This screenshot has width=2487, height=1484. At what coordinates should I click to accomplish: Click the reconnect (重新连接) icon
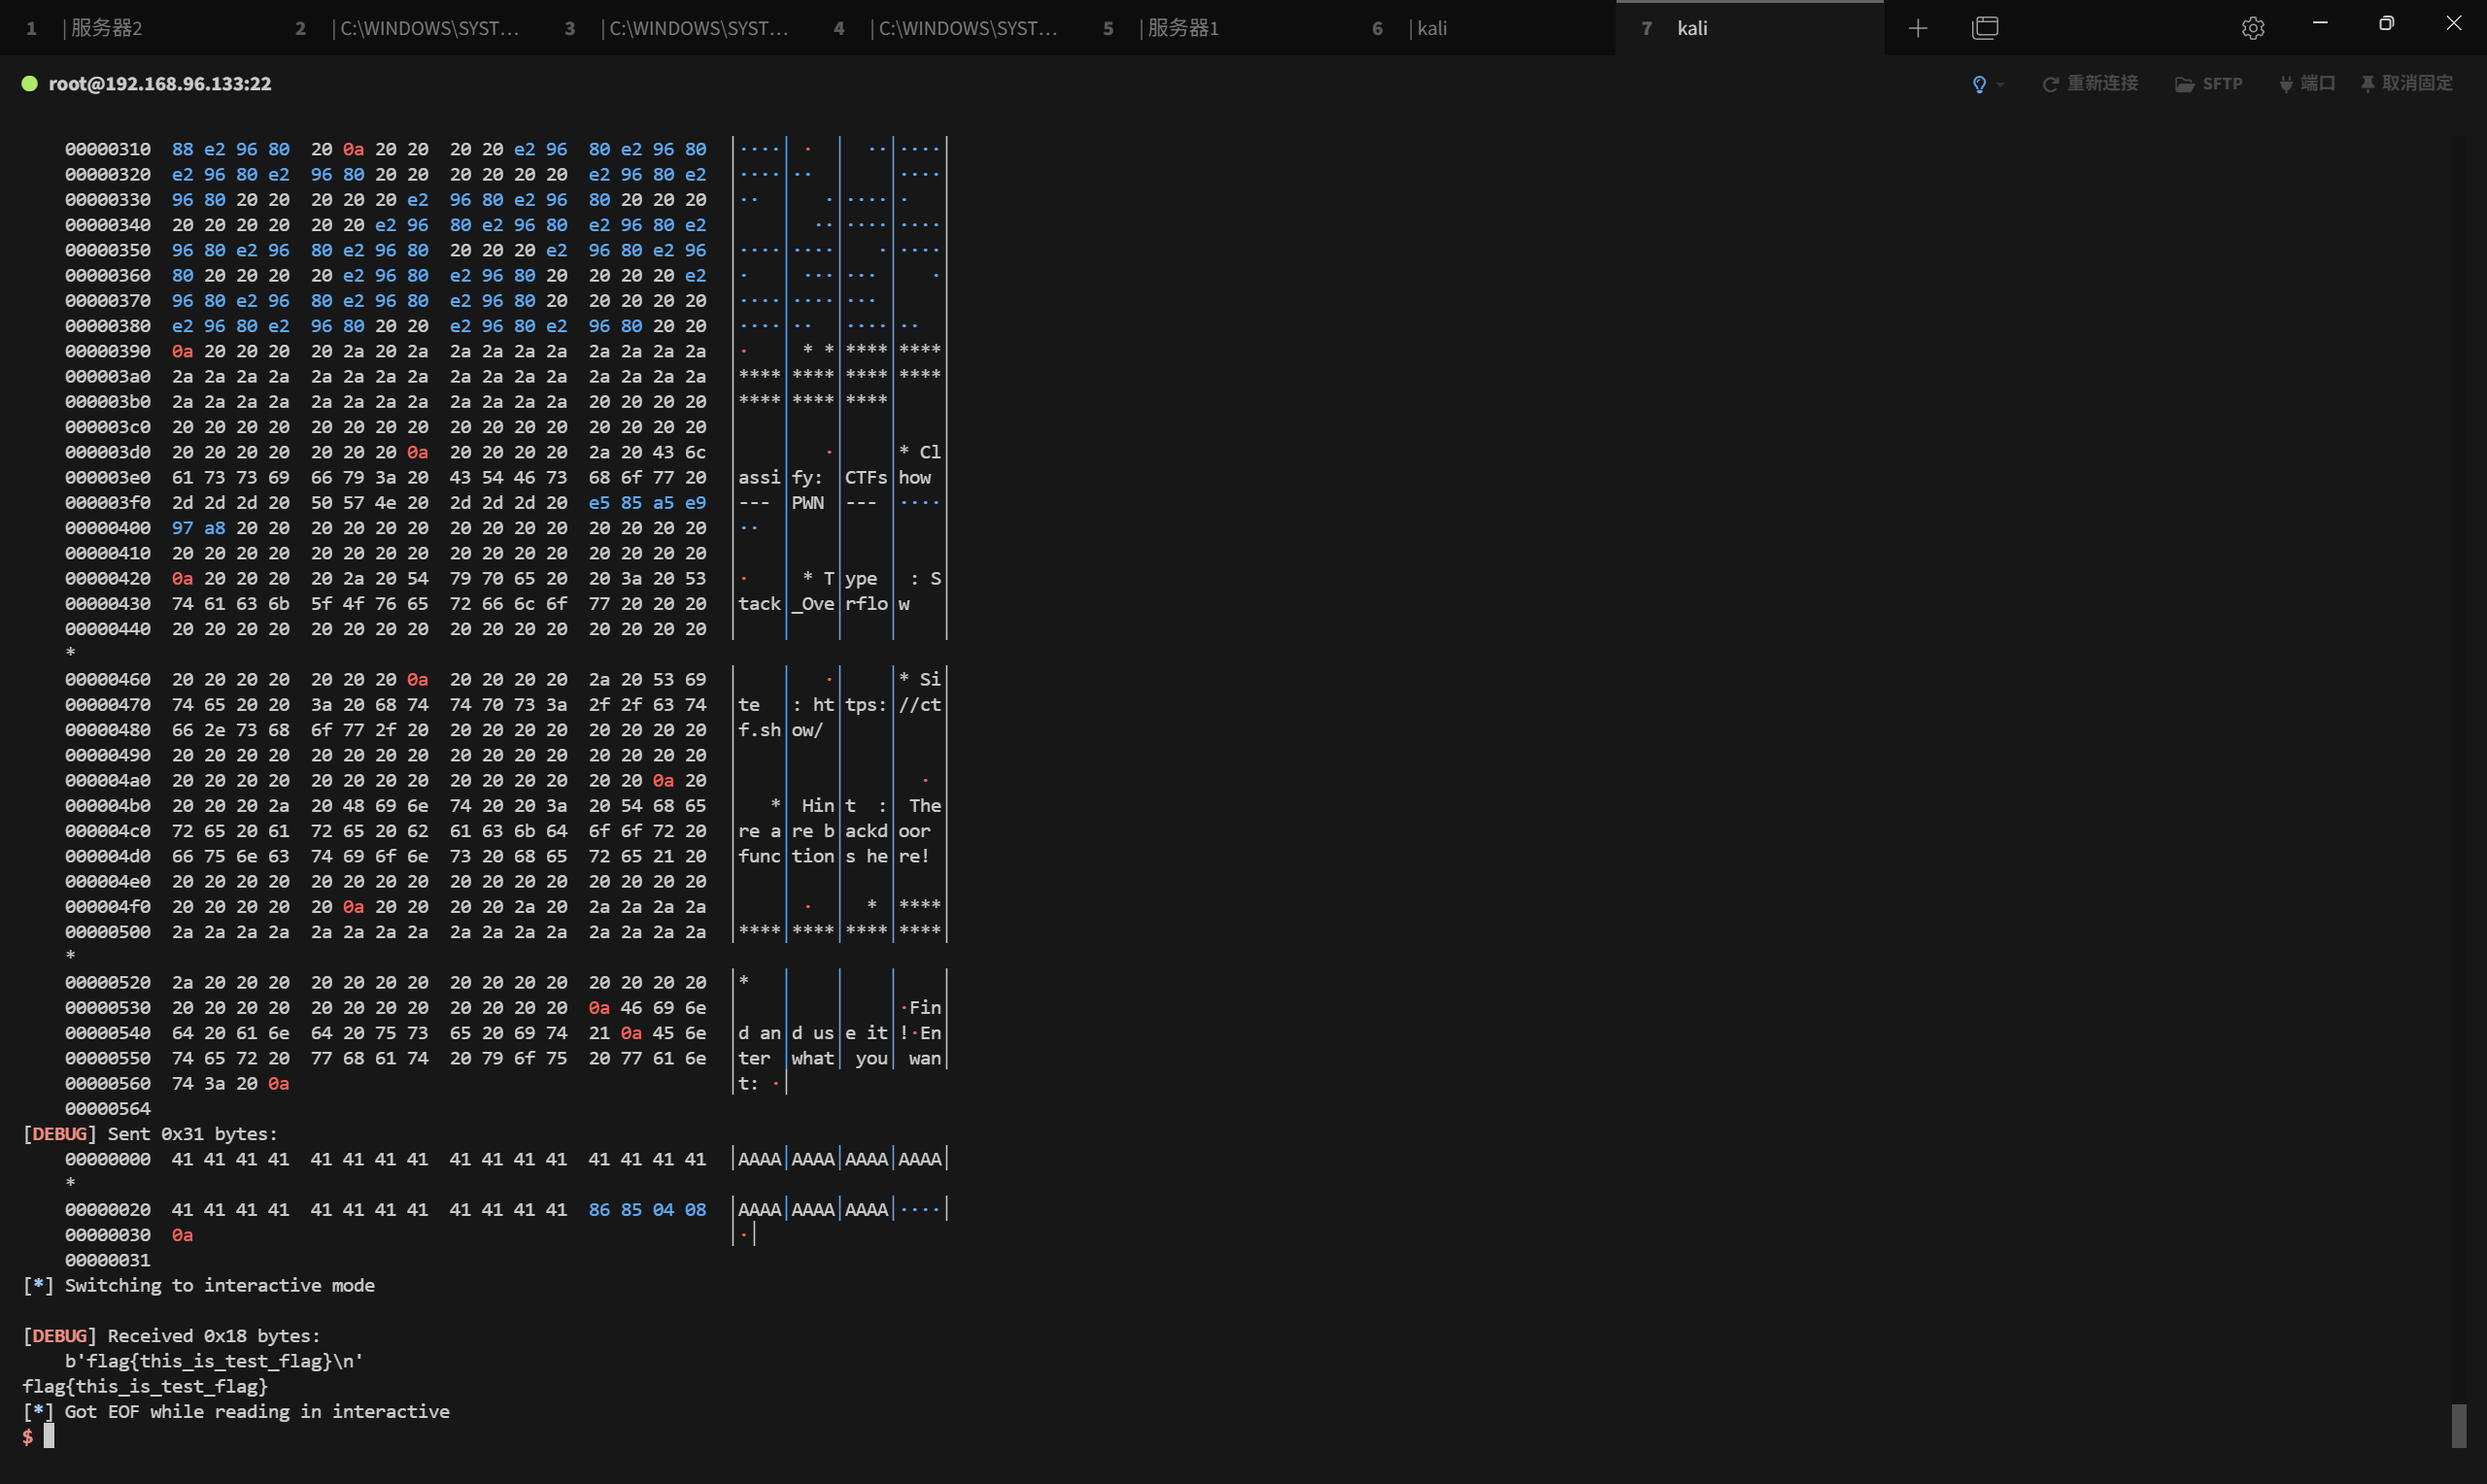2089,83
